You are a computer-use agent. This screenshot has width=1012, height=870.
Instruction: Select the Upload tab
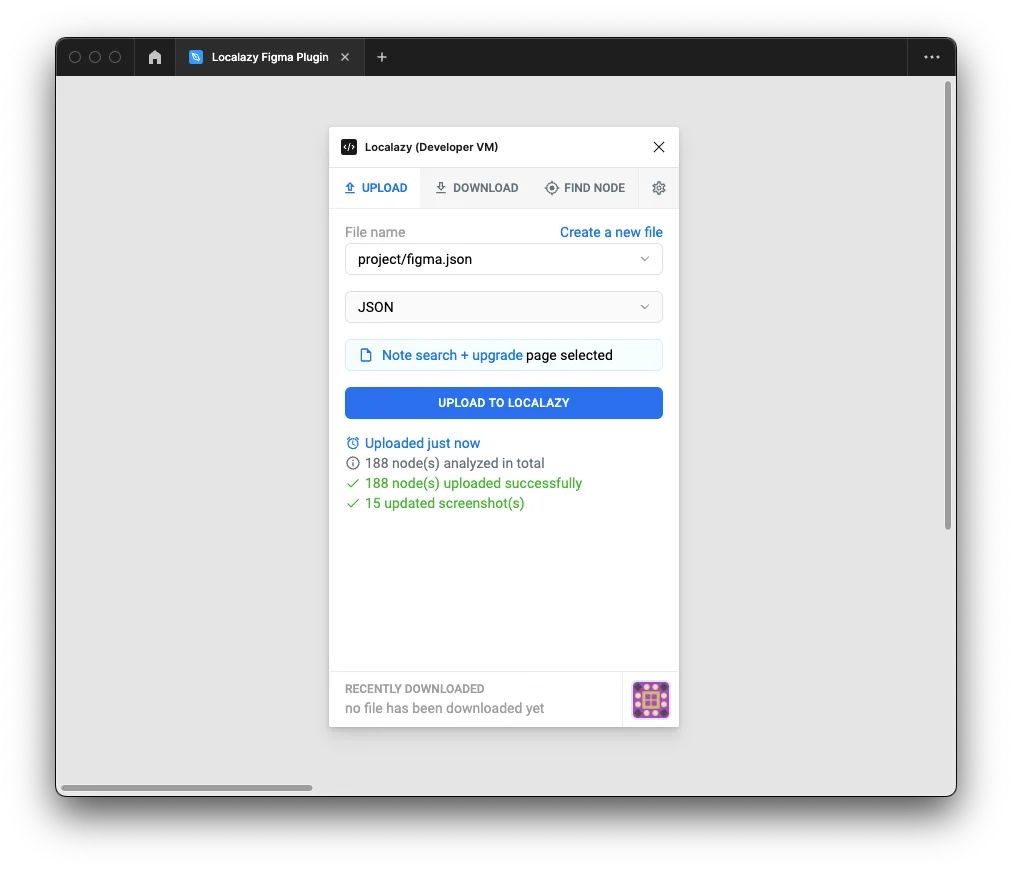point(375,188)
